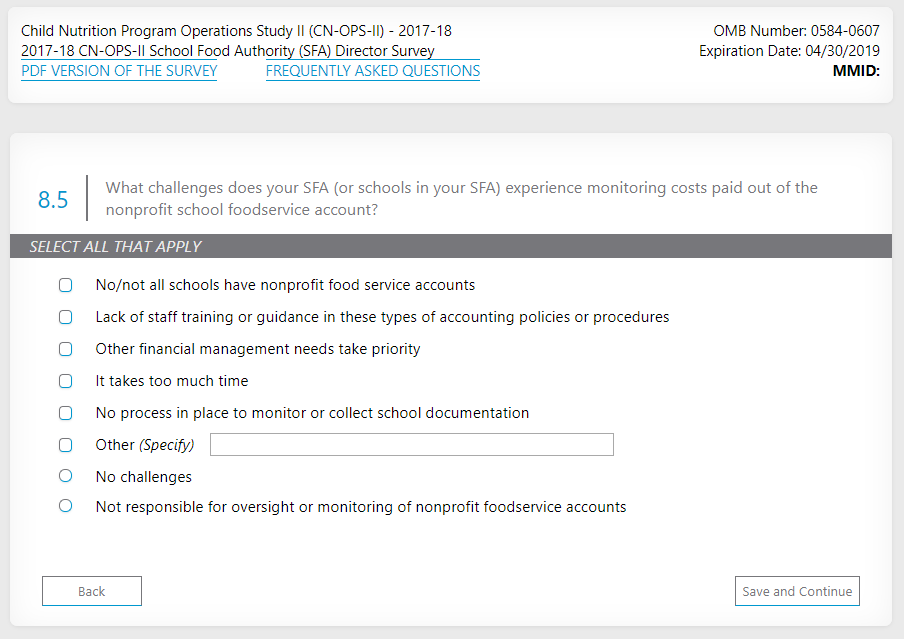The width and height of the screenshot is (904, 639).
Task: Open the PDF VERSION OF THE SURVEY link
Action: [x=119, y=71]
